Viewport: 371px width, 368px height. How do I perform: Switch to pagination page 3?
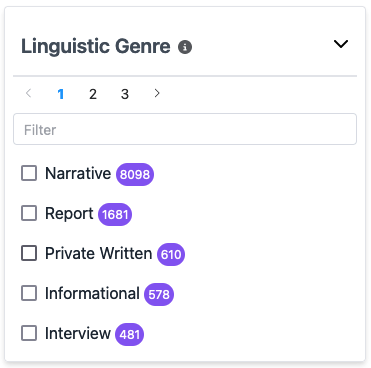click(125, 94)
